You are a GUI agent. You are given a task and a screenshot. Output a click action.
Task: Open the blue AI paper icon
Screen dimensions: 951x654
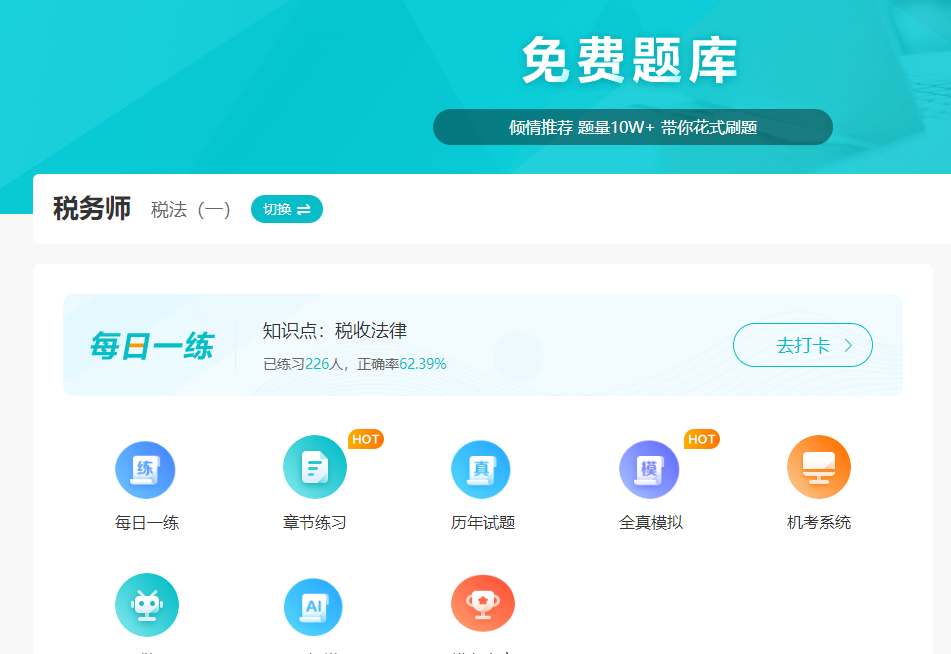pyautogui.click(x=314, y=606)
